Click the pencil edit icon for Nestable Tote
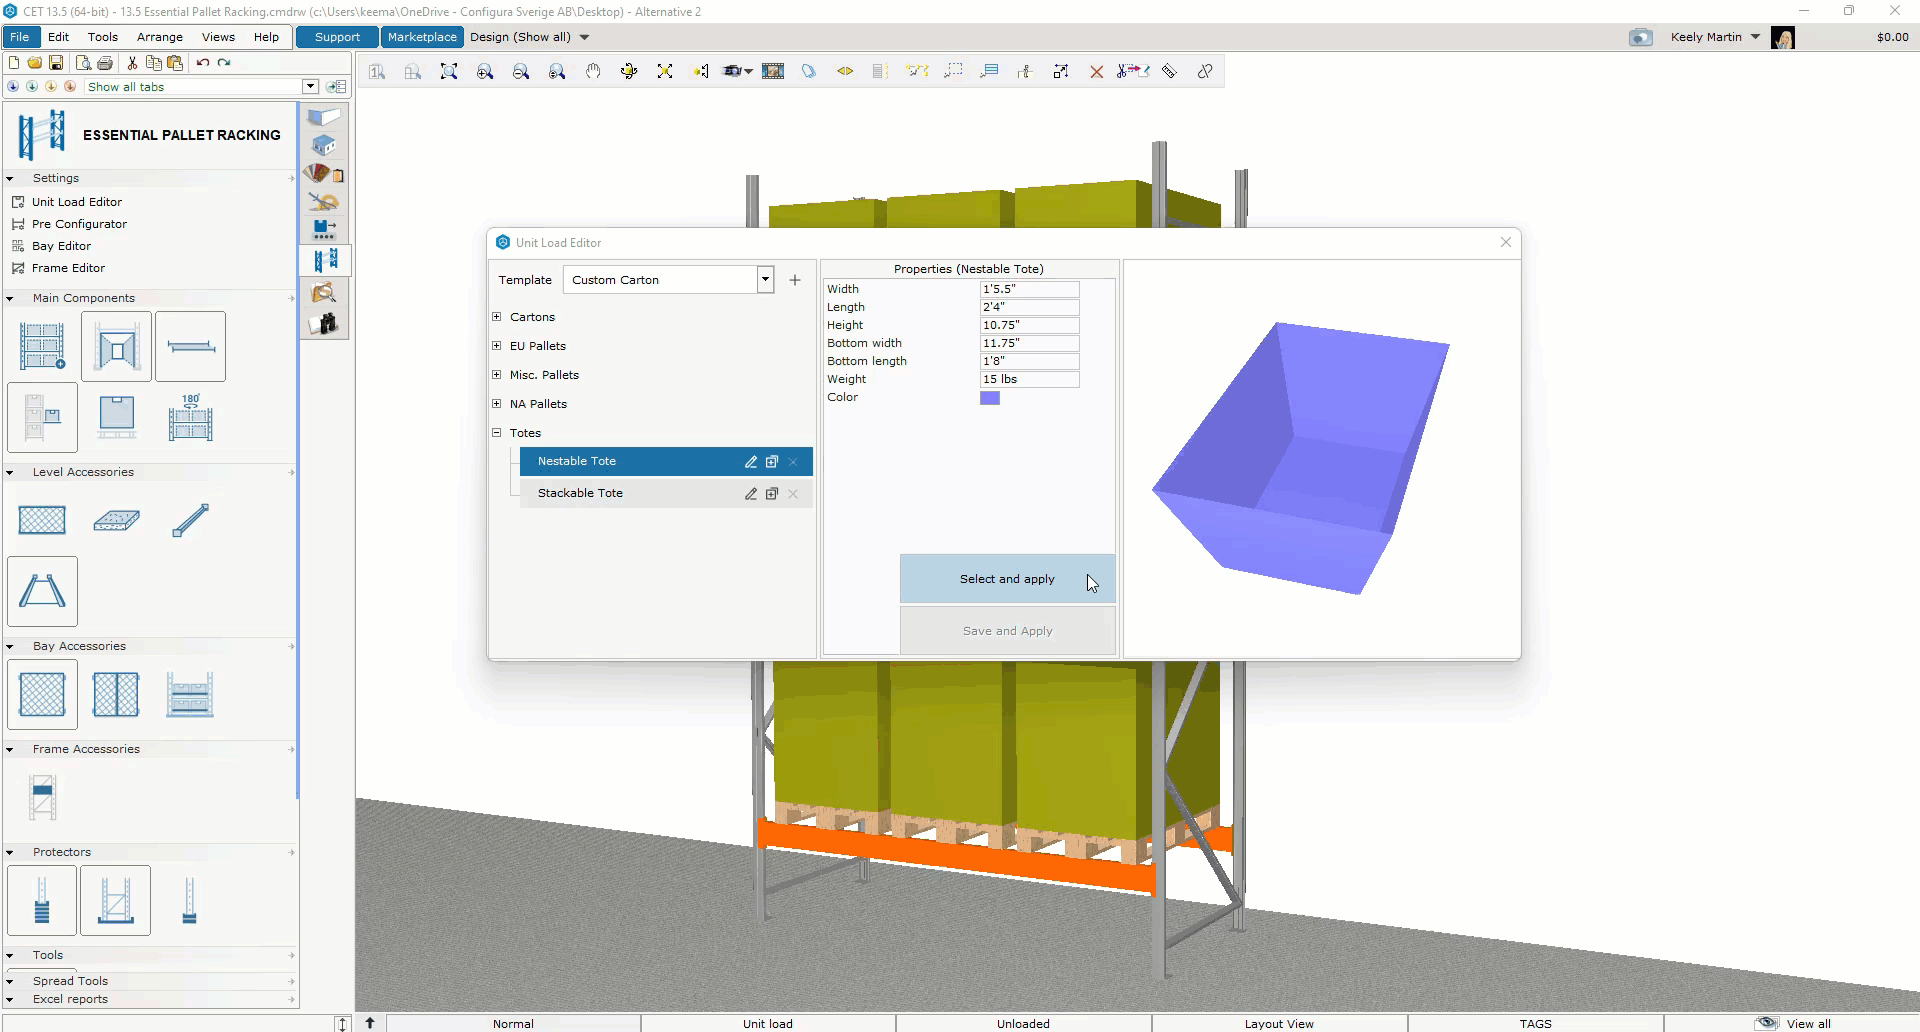The image size is (1920, 1032). click(x=751, y=461)
